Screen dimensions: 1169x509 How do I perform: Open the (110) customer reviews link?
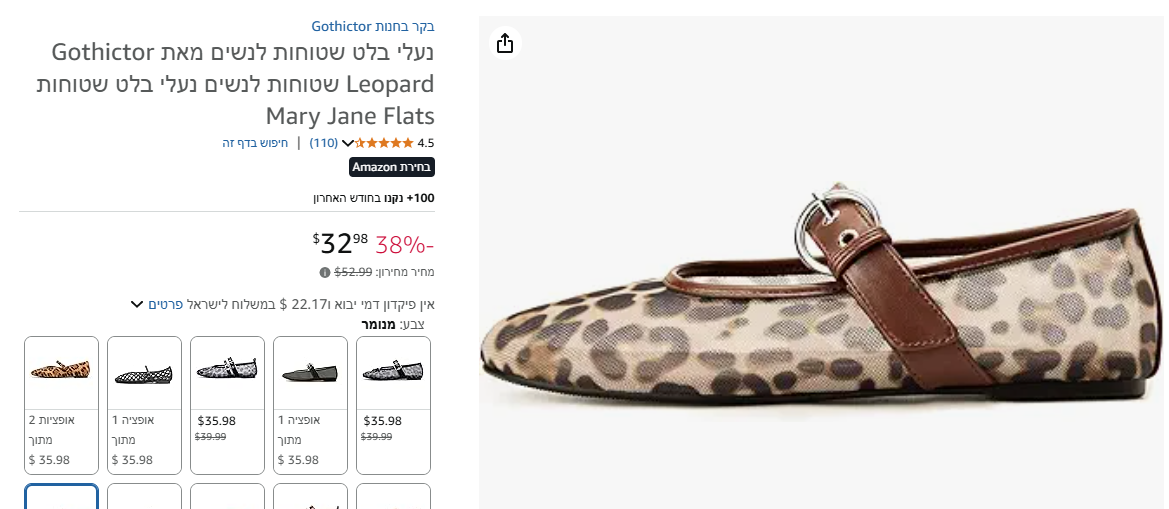(323, 143)
